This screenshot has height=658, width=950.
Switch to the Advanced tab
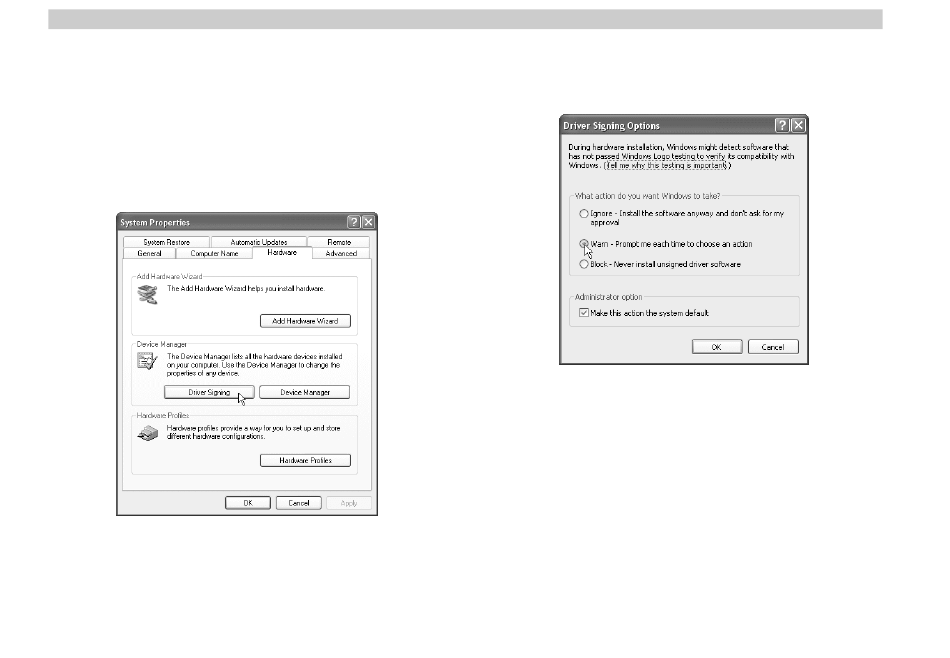(341, 253)
